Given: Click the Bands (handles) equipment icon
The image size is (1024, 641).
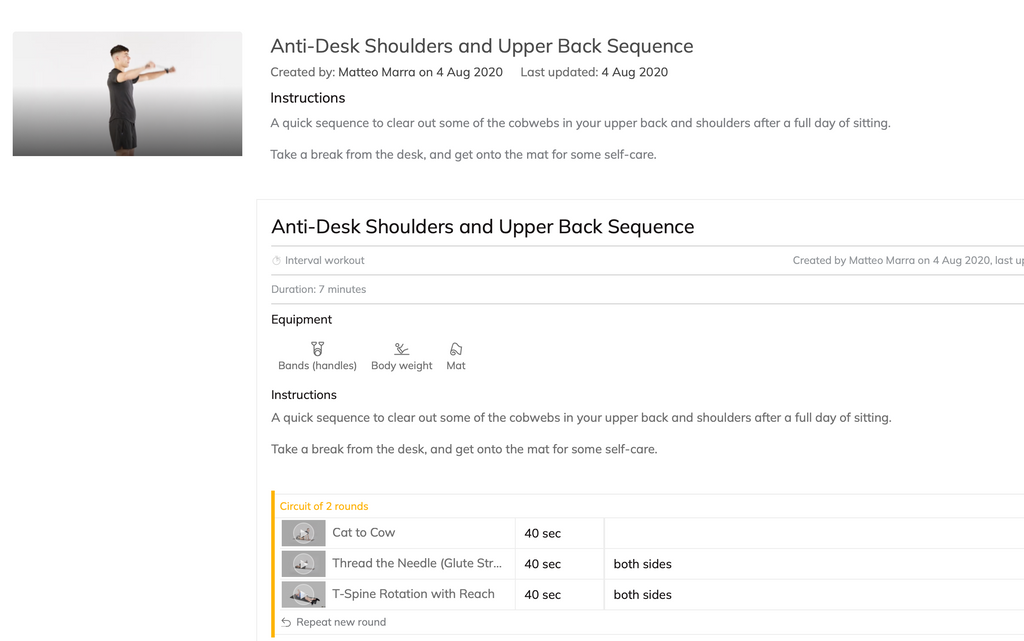Looking at the screenshot, I should click(x=317, y=349).
